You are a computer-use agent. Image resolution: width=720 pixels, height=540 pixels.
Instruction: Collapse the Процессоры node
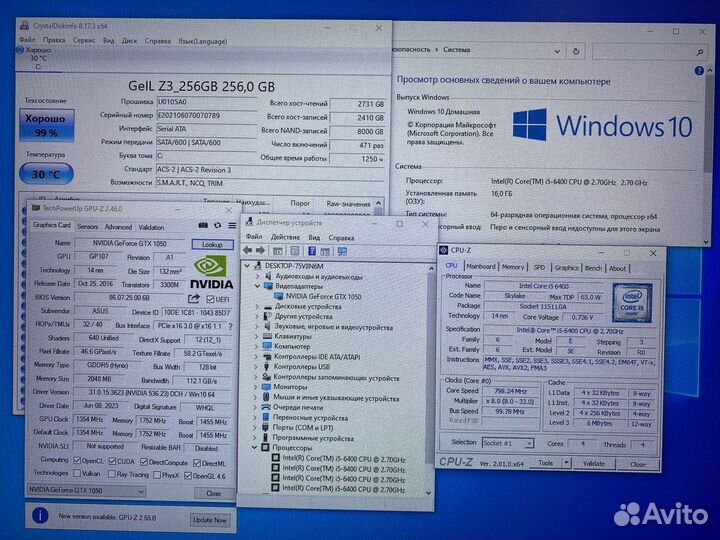[x=254, y=447]
